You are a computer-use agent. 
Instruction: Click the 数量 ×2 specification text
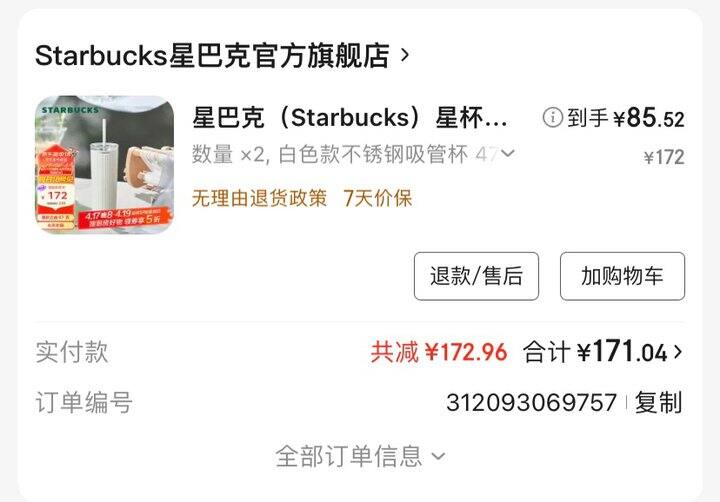tap(228, 154)
